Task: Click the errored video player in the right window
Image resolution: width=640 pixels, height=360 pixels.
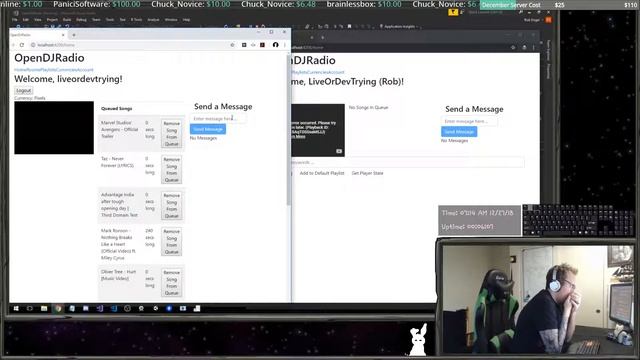Action: coord(318,130)
